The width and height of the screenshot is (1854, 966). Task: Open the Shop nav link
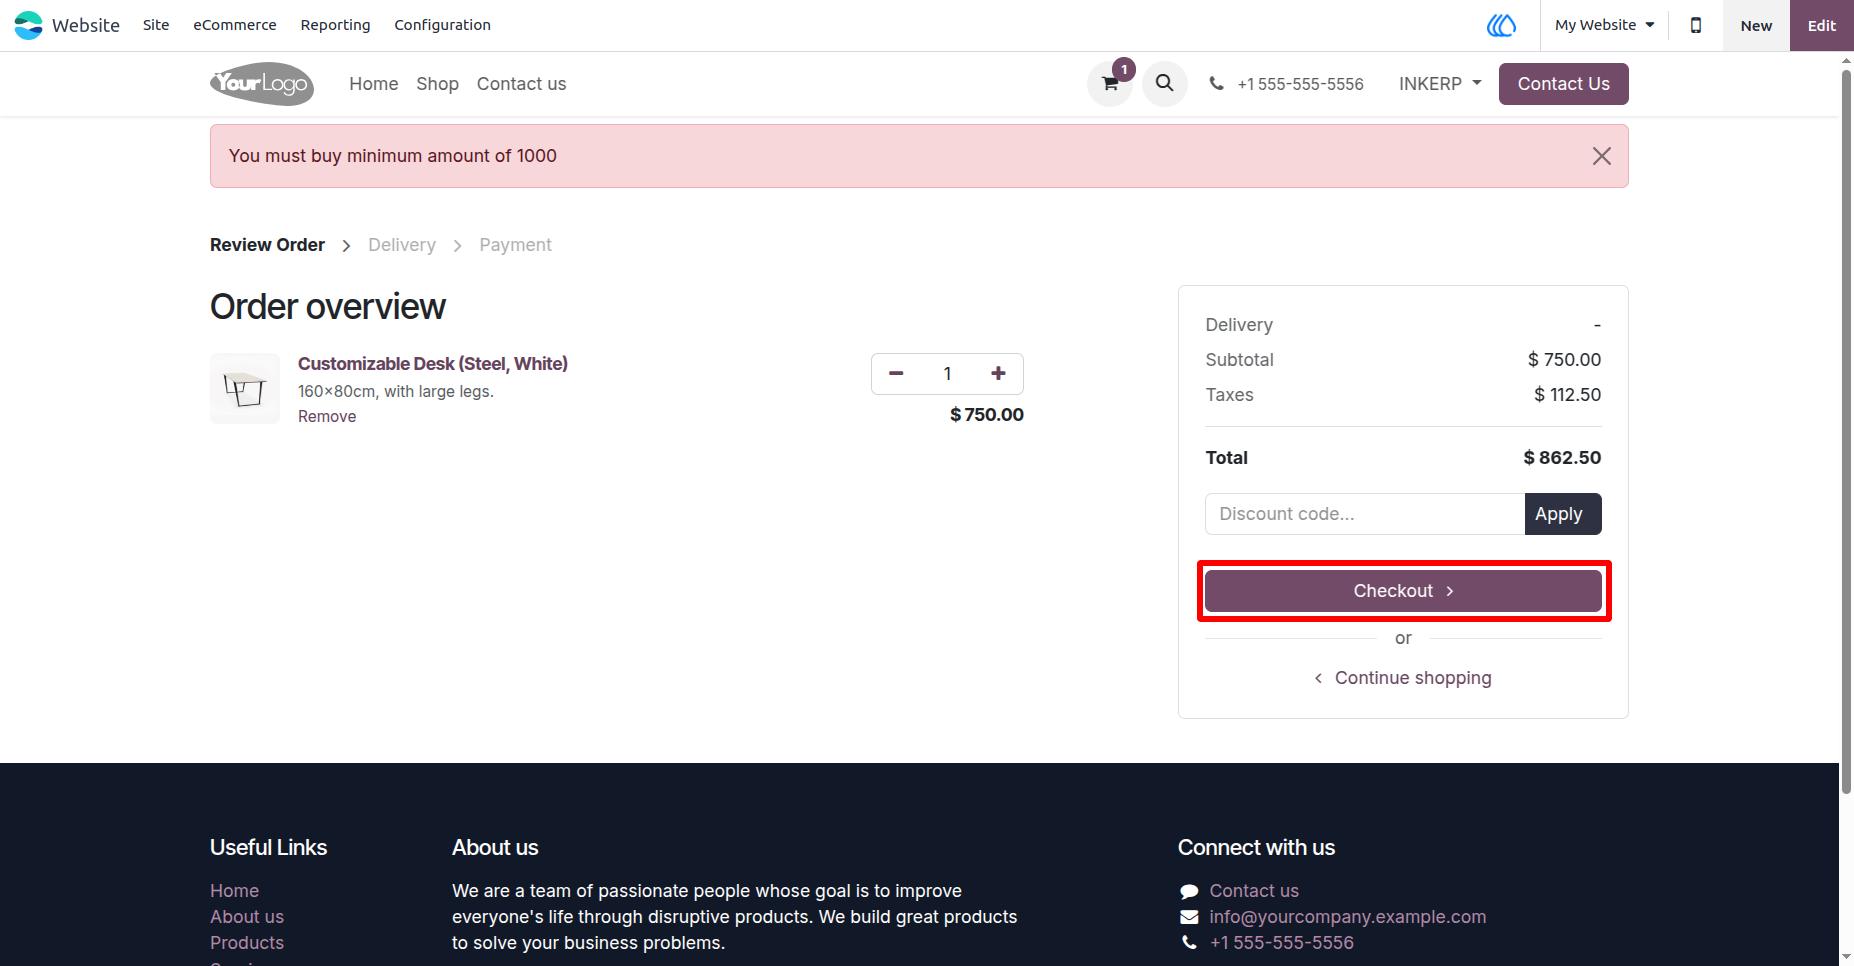coord(438,84)
